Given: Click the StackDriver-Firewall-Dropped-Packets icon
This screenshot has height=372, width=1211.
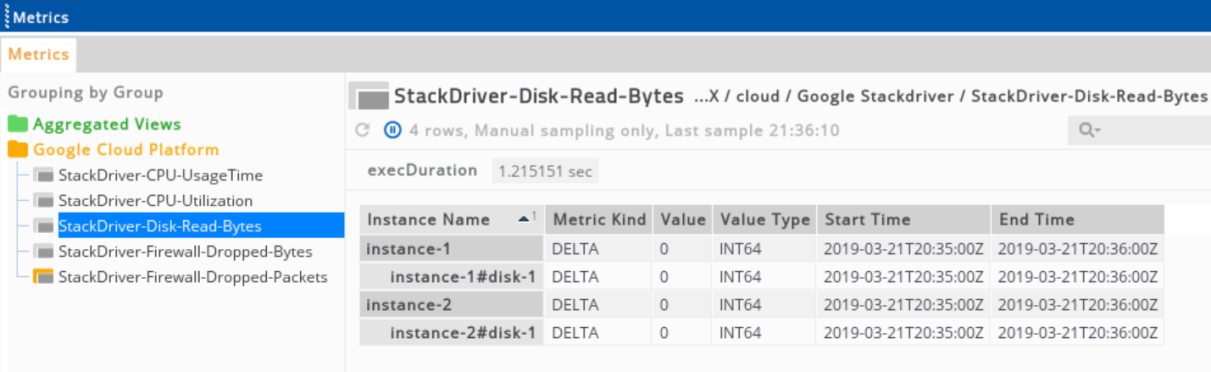Looking at the screenshot, I should click(43, 277).
